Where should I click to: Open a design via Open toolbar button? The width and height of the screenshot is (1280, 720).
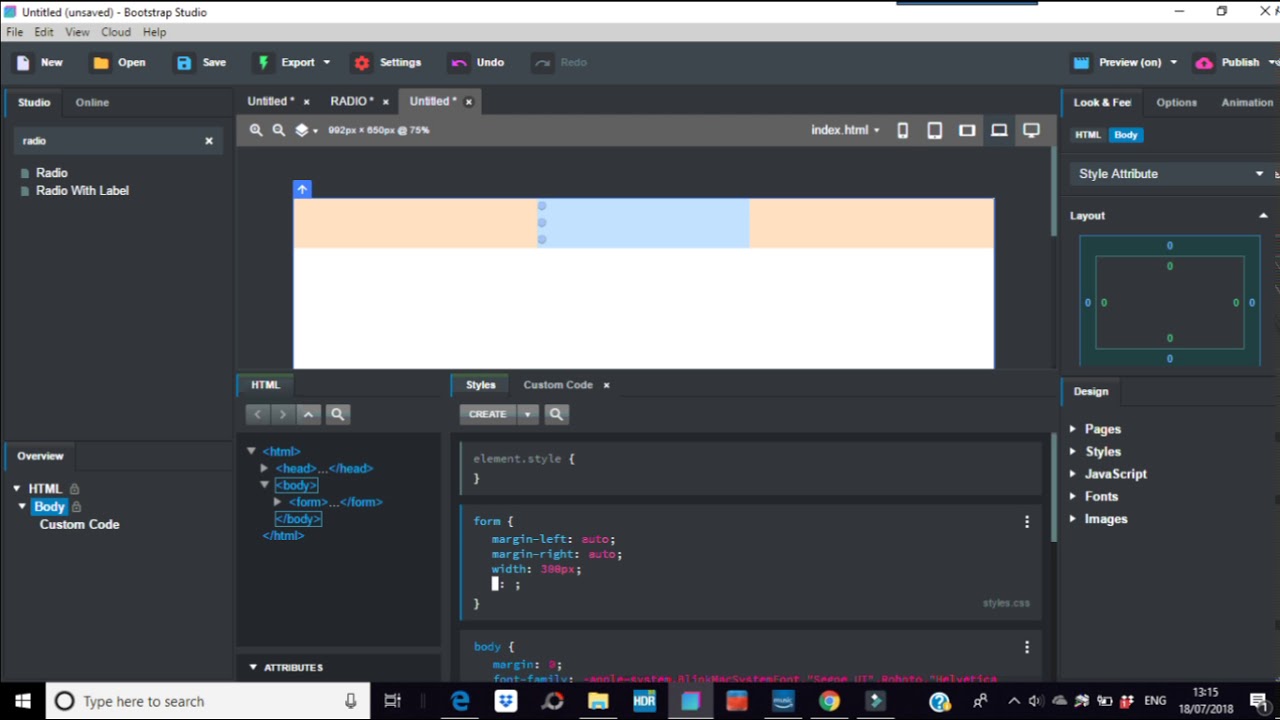119,62
